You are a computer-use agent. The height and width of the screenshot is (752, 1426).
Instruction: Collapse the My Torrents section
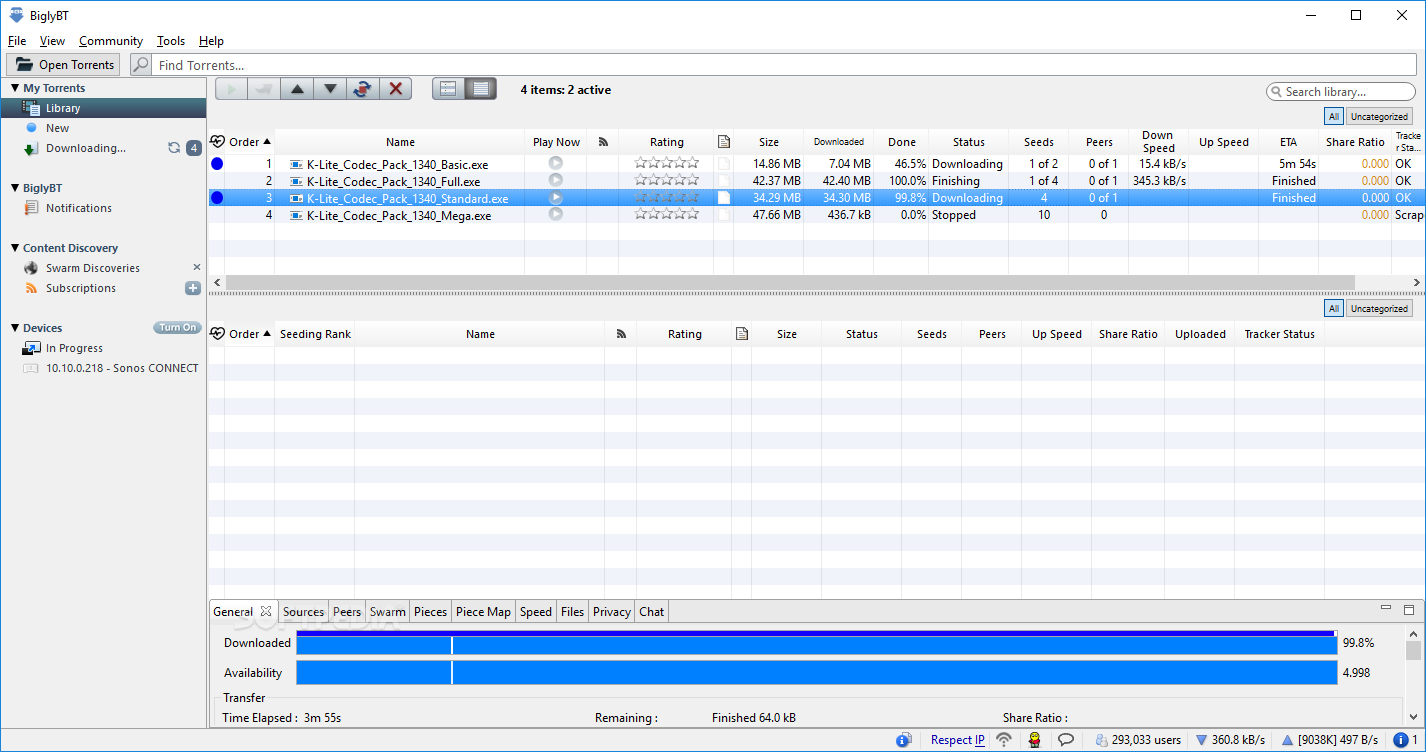15,88
